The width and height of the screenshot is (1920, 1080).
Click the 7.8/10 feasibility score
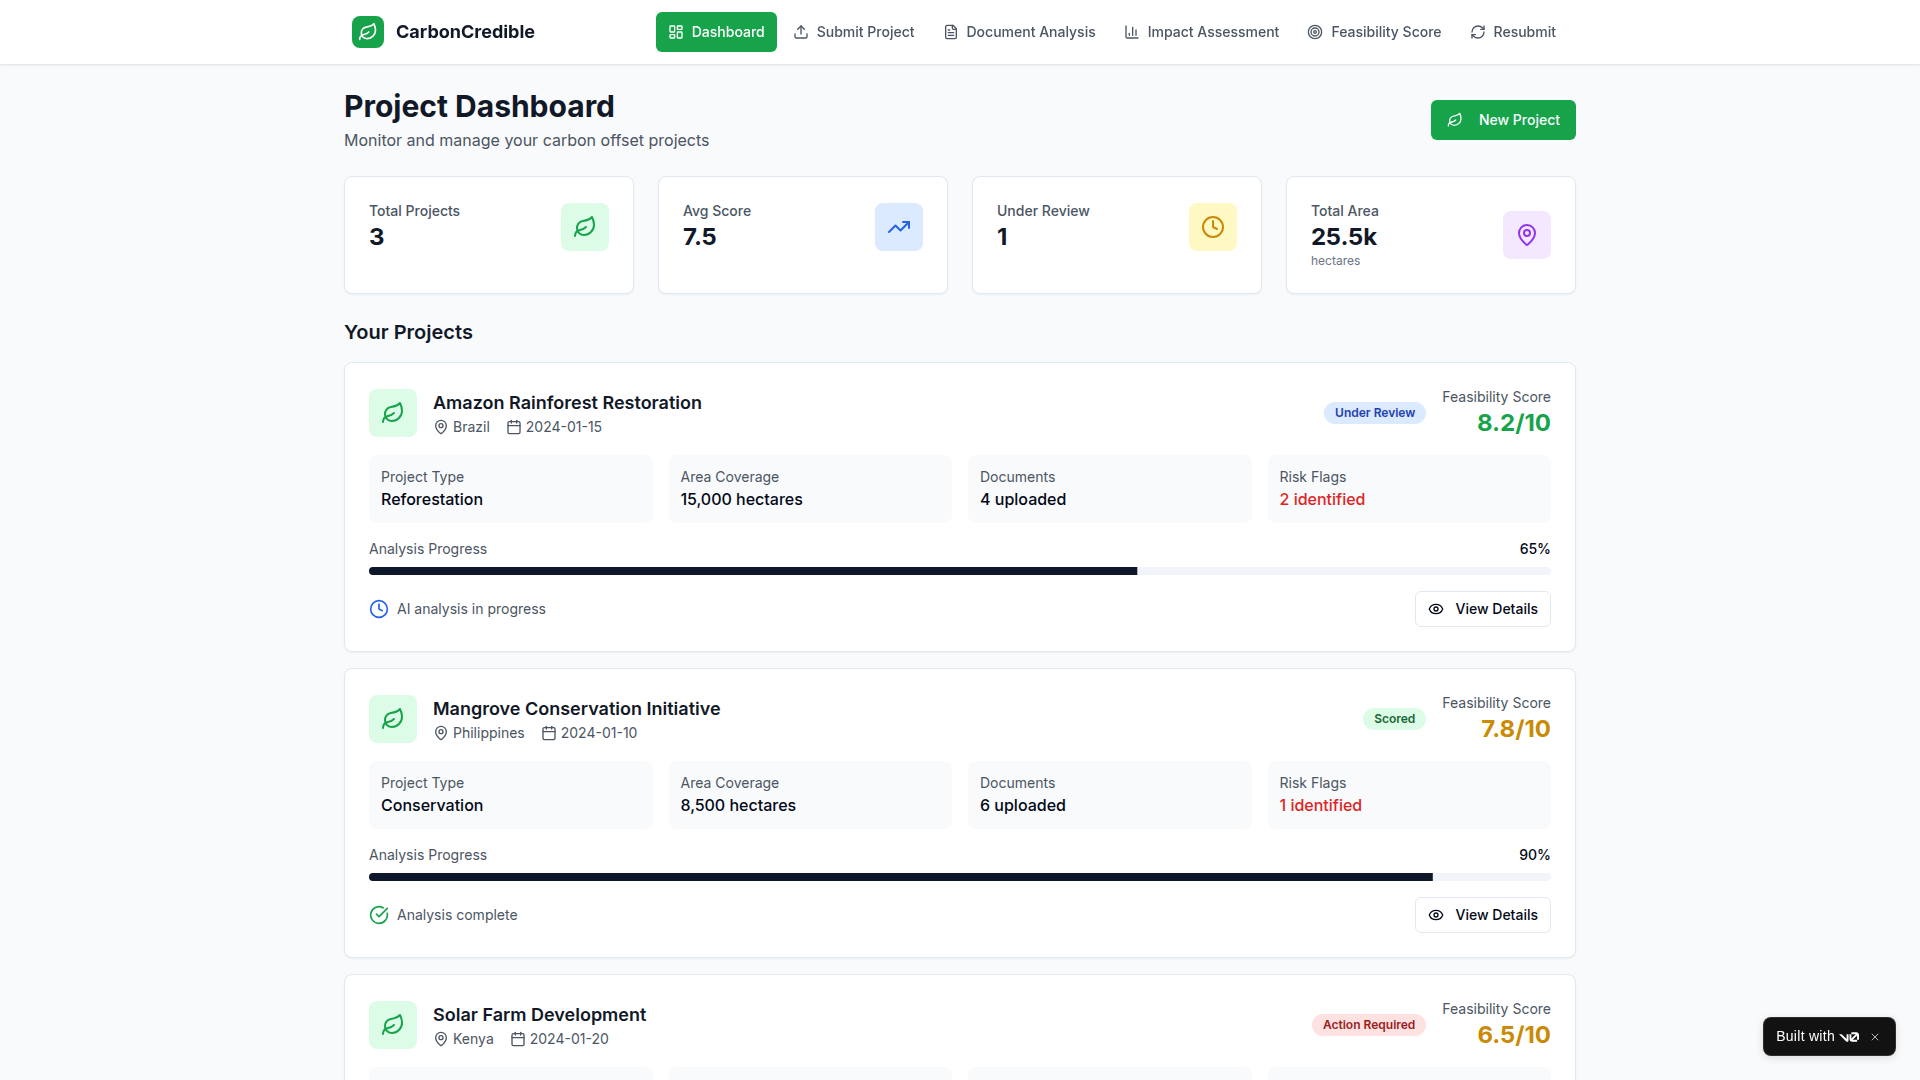tap(1516, 729)
